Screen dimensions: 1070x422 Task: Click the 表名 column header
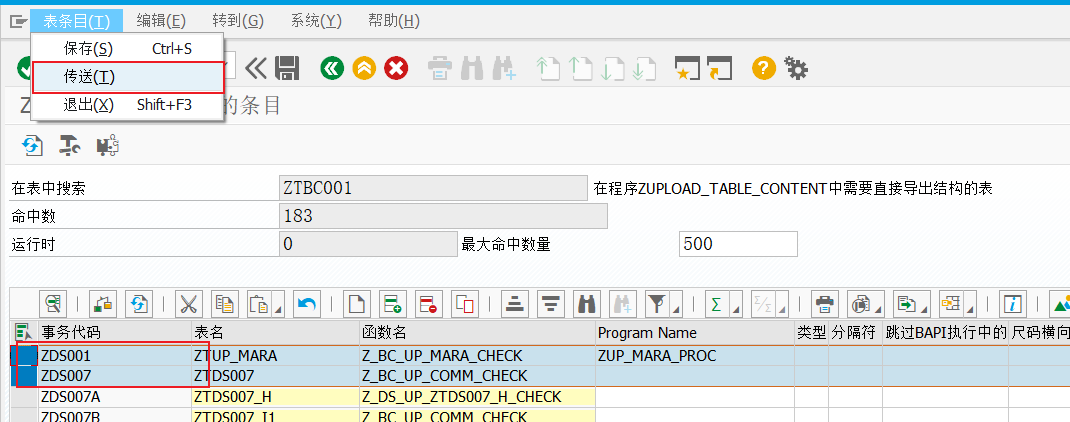276,333
